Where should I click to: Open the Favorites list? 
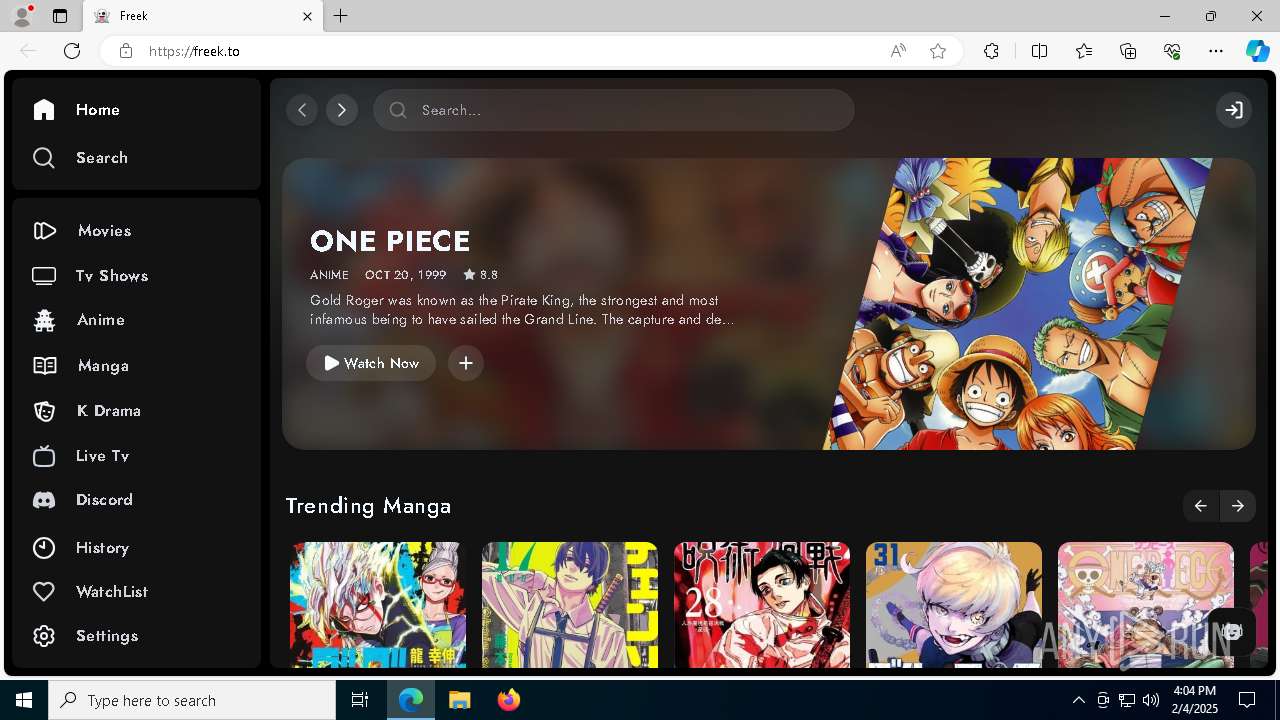[x=1084, y=51]
